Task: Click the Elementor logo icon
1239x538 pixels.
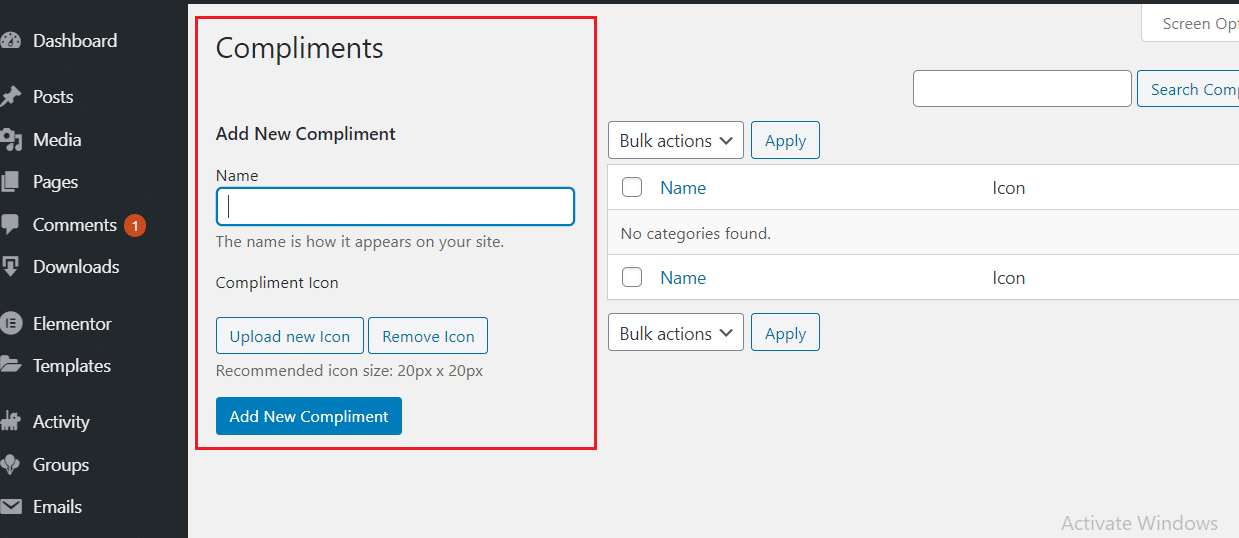Action: 10,324
